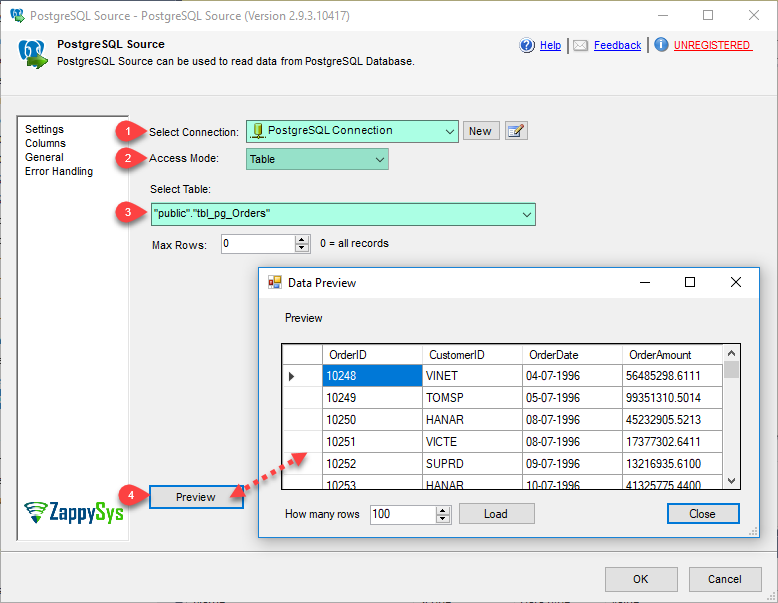Select the cell with OrderID 10252

[x=372, y=464]
